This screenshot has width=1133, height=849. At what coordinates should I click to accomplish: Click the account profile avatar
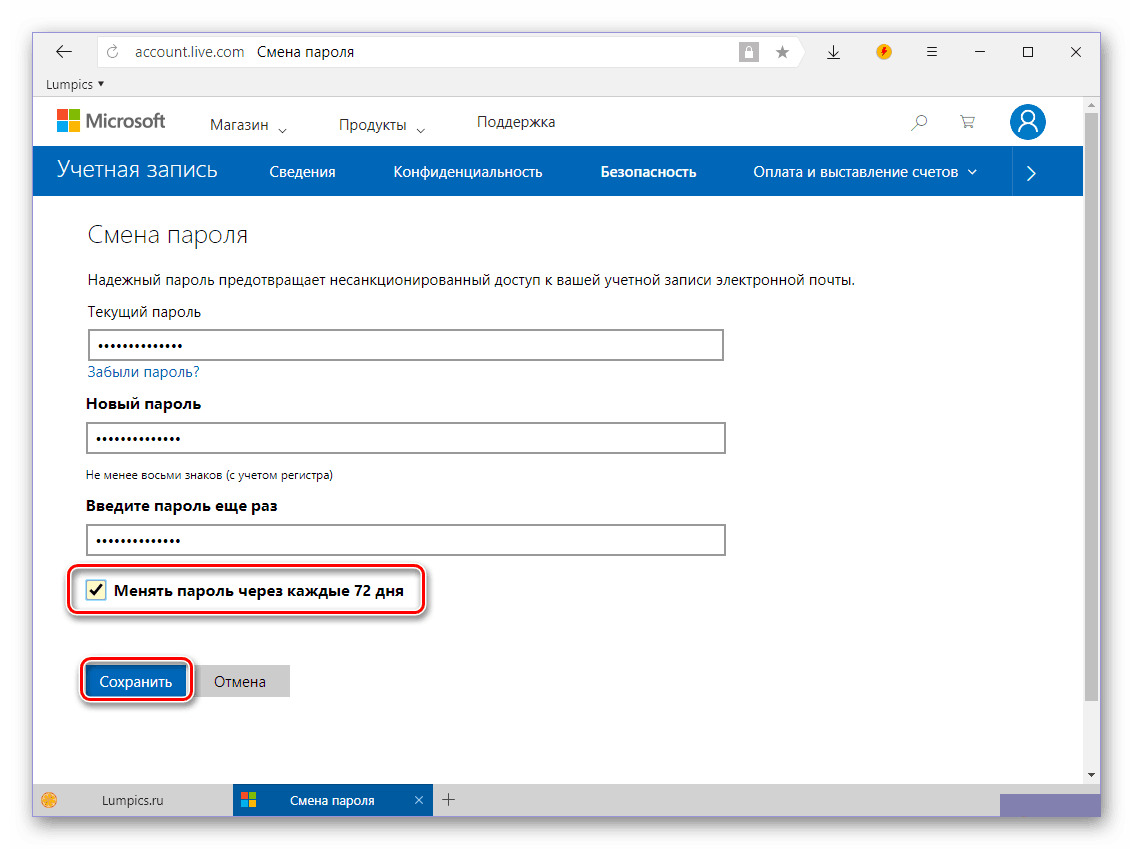pos(1027,122)
